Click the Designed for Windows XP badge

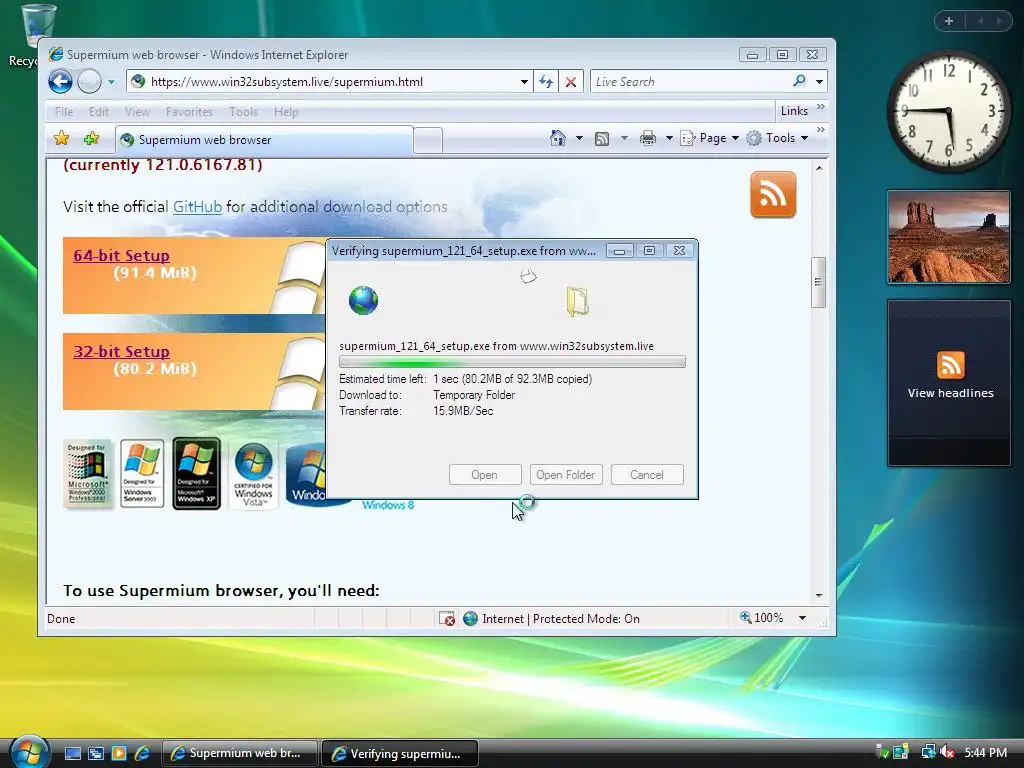pos(197,473)
